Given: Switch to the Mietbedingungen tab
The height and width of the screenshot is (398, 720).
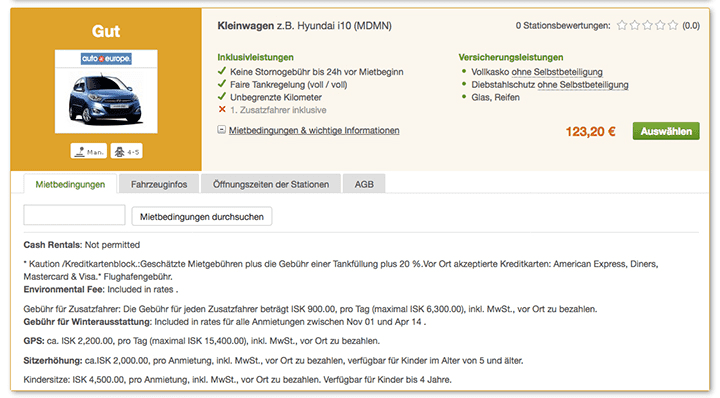Looking at the screenshot, I should [70, 184].
